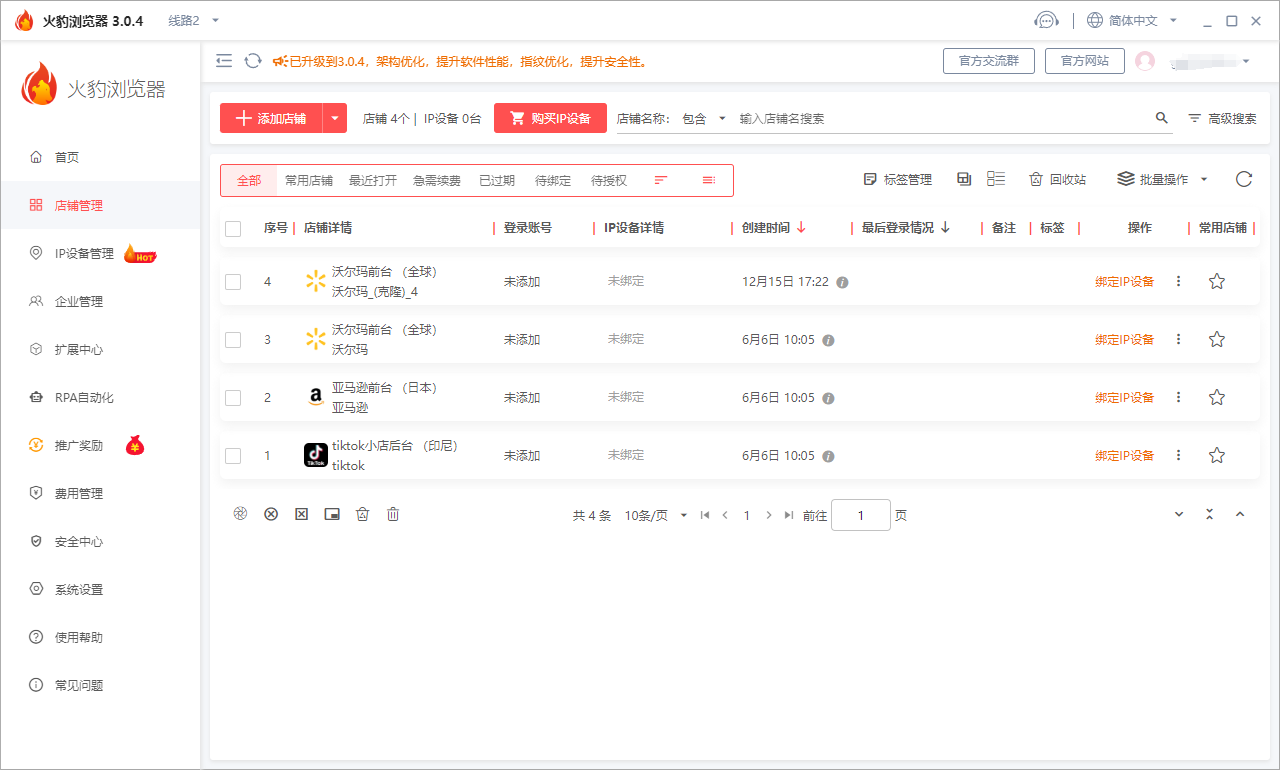
Task: Open the 标签管理 tag manager
Action: [x=897, y=179]
